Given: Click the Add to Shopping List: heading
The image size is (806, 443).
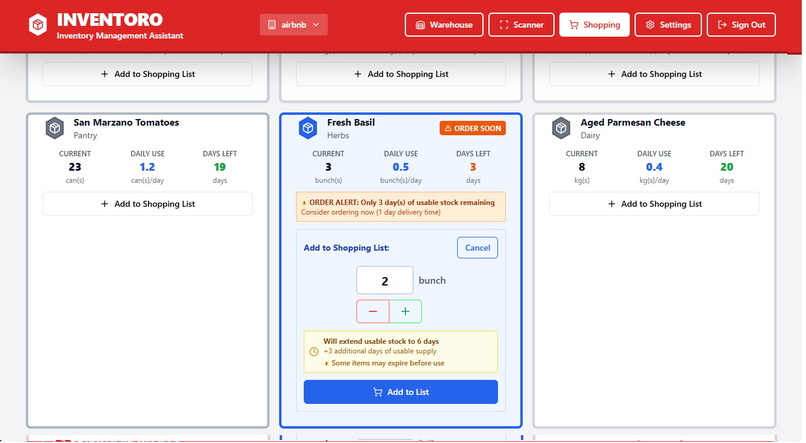Looking at the screenshot, I should 346,248.
